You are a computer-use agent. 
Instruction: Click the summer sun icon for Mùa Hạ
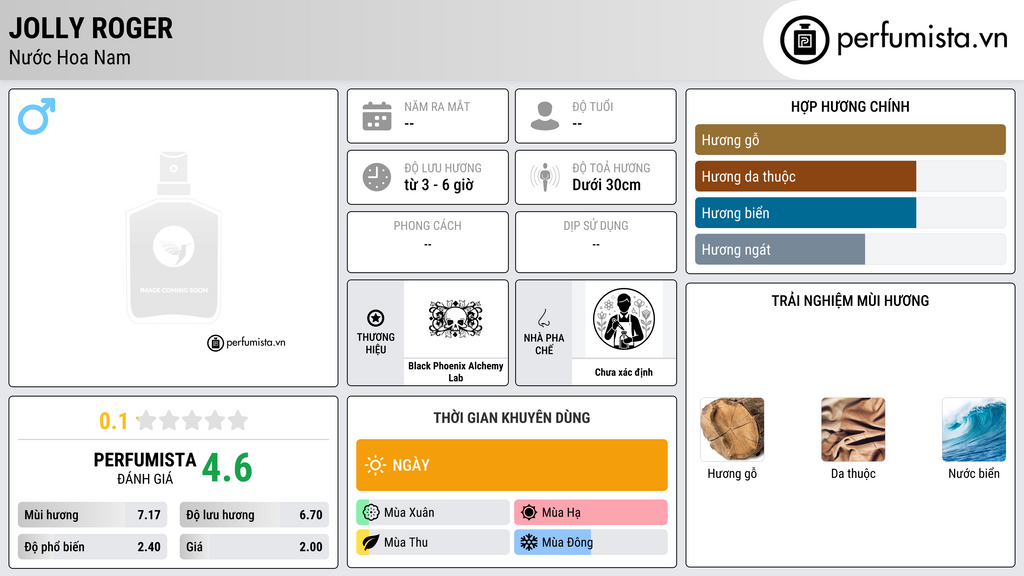529,512
